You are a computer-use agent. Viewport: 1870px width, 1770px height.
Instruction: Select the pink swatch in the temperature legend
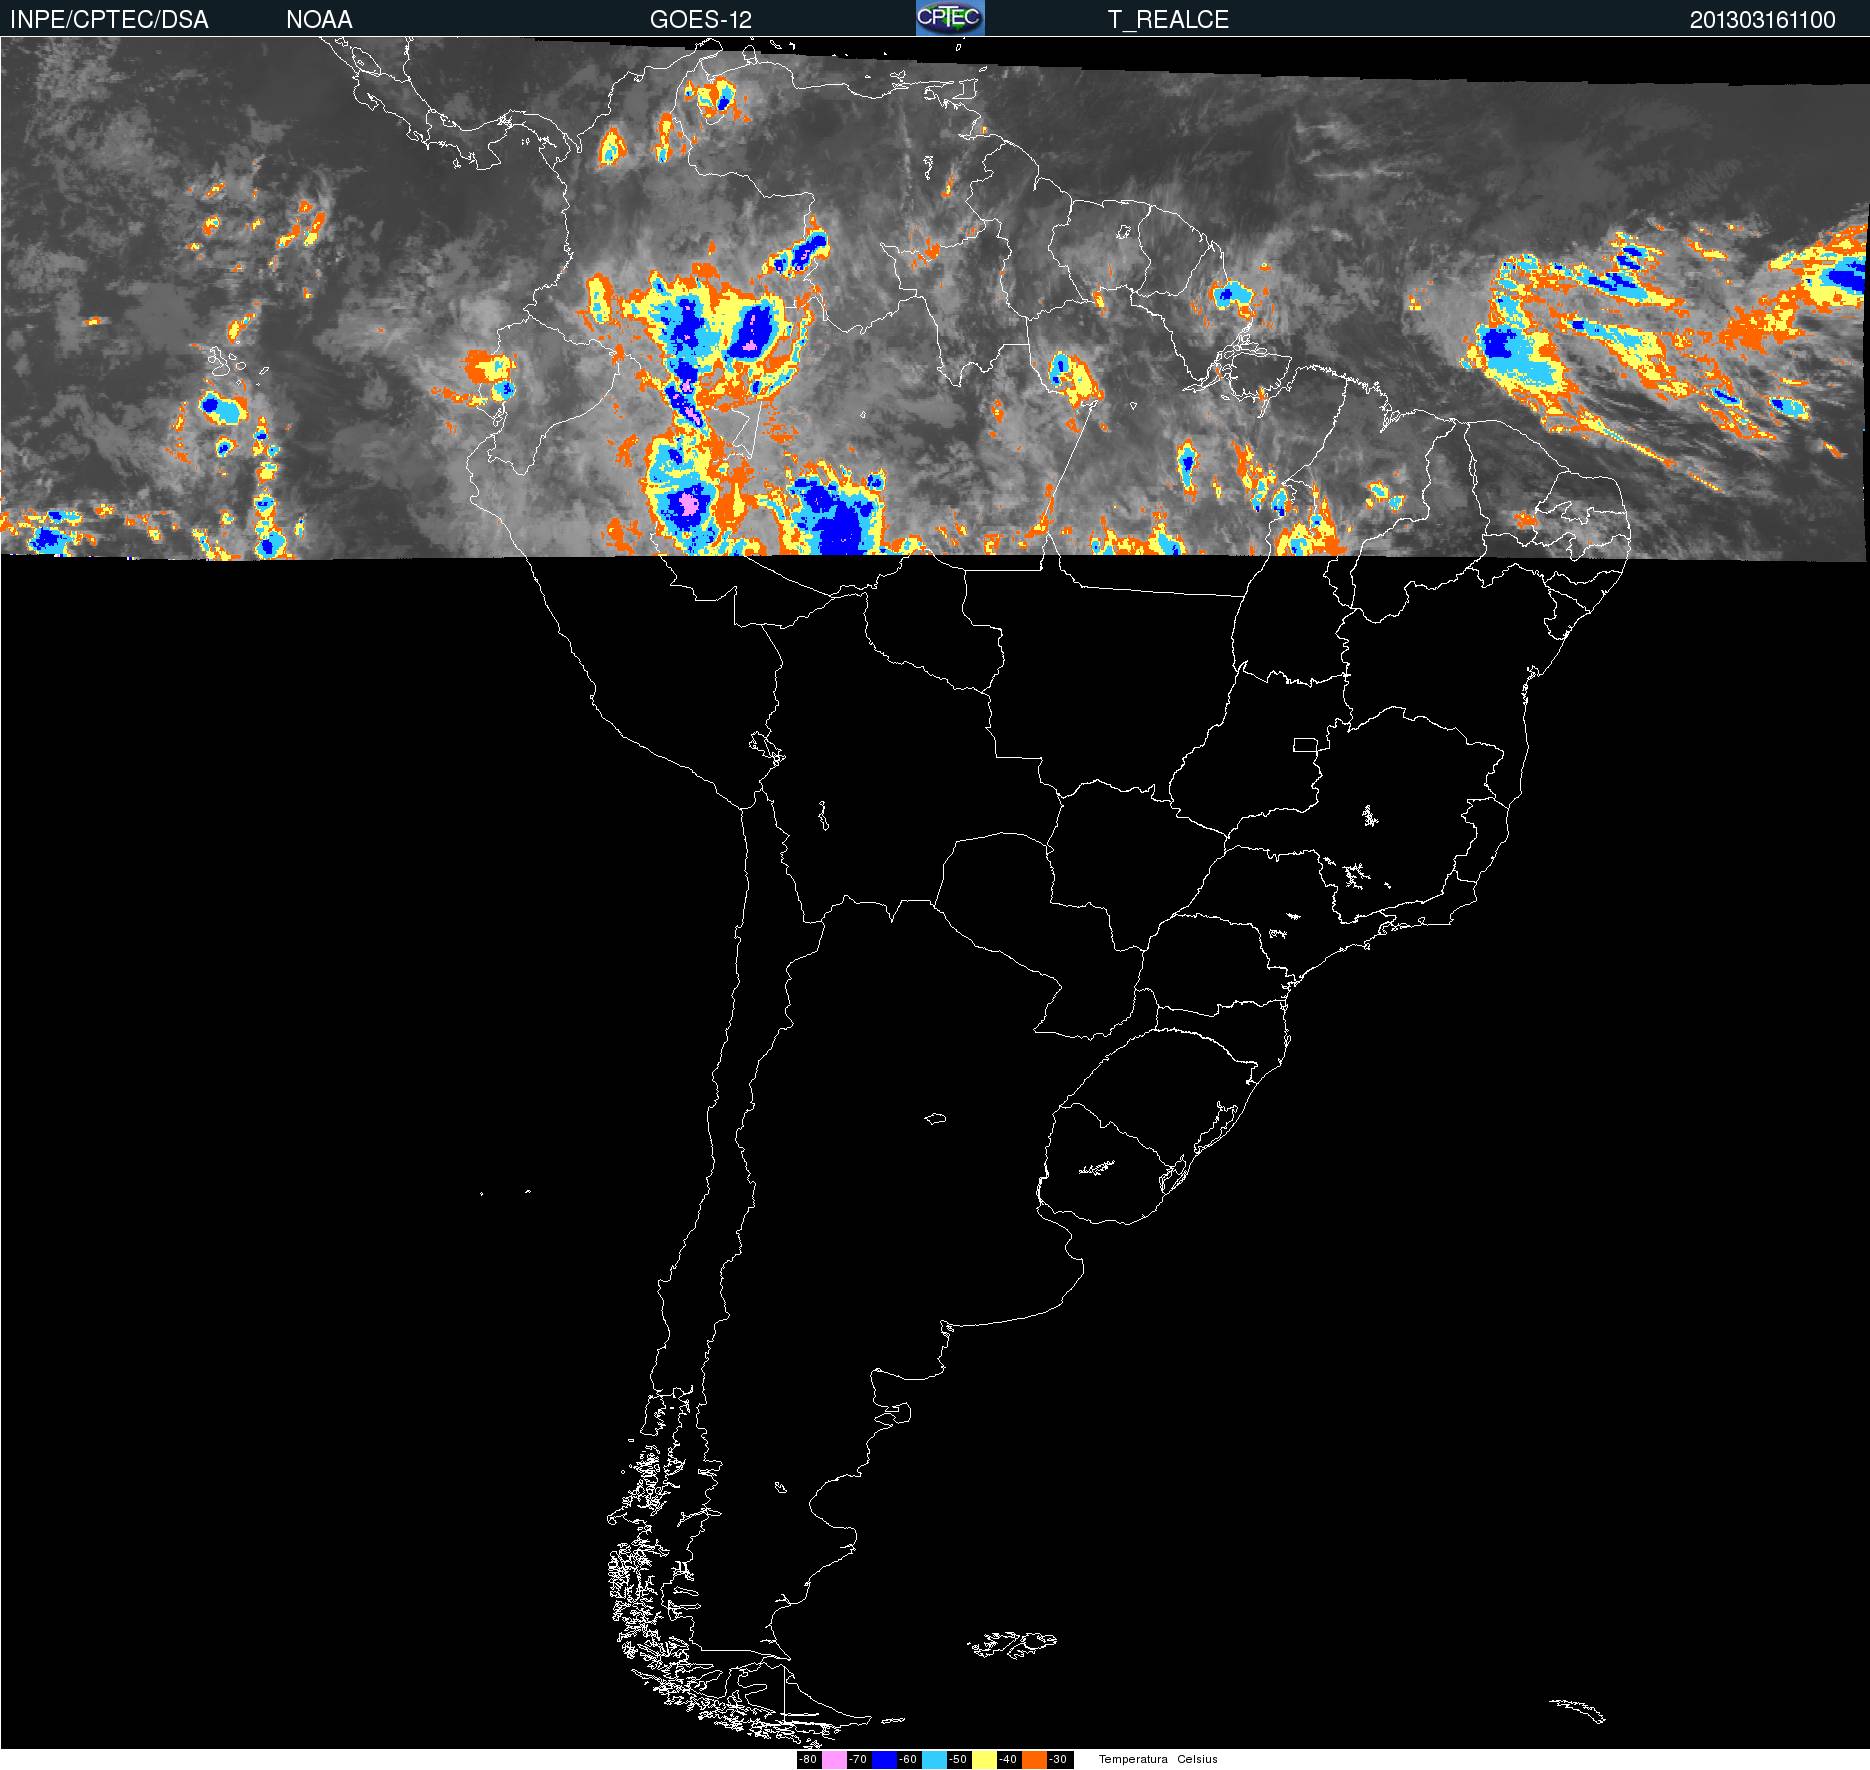tap(834, 1760)
